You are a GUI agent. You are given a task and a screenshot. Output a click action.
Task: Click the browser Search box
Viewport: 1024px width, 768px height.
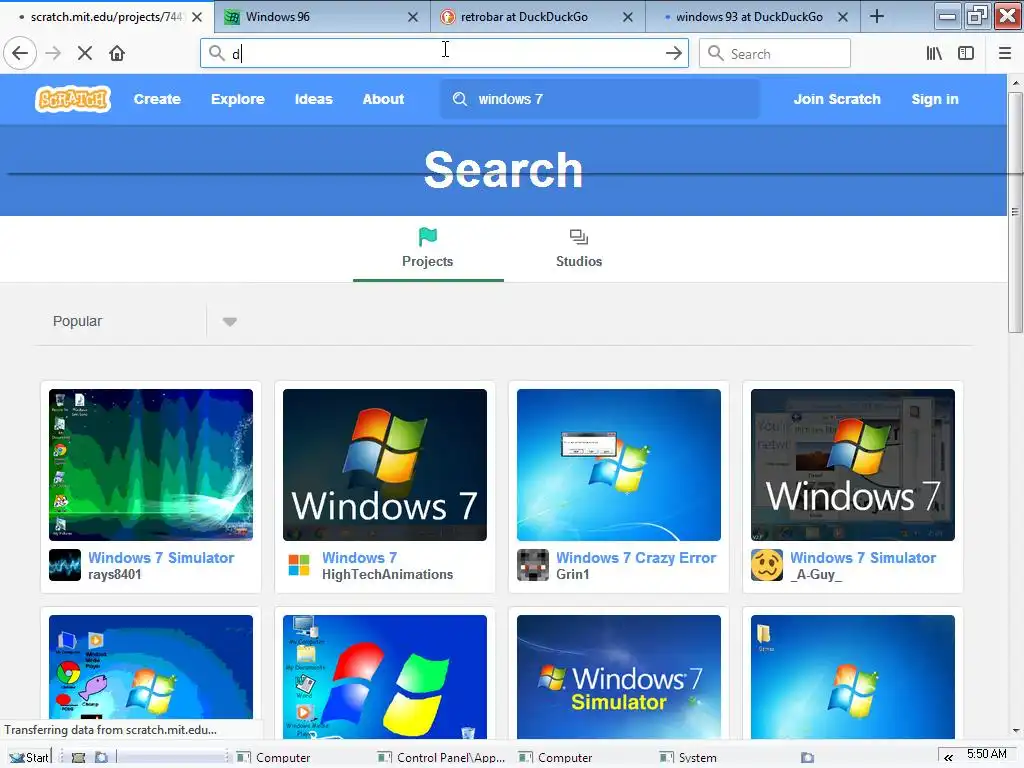(775, 54)
